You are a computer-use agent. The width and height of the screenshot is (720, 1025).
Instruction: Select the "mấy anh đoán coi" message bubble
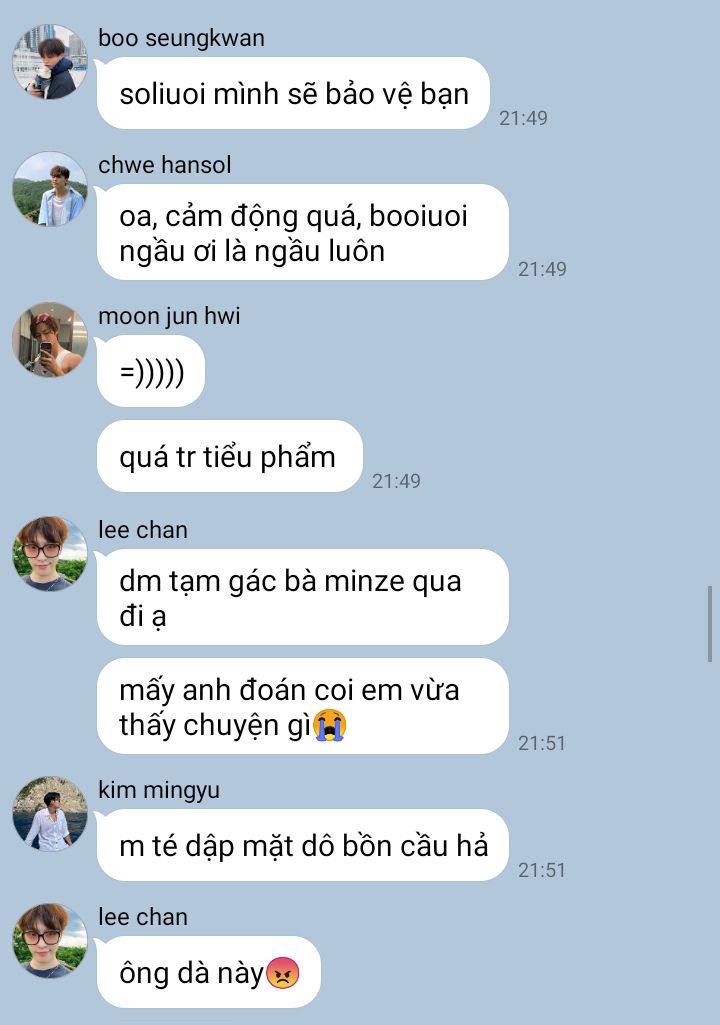303,707
